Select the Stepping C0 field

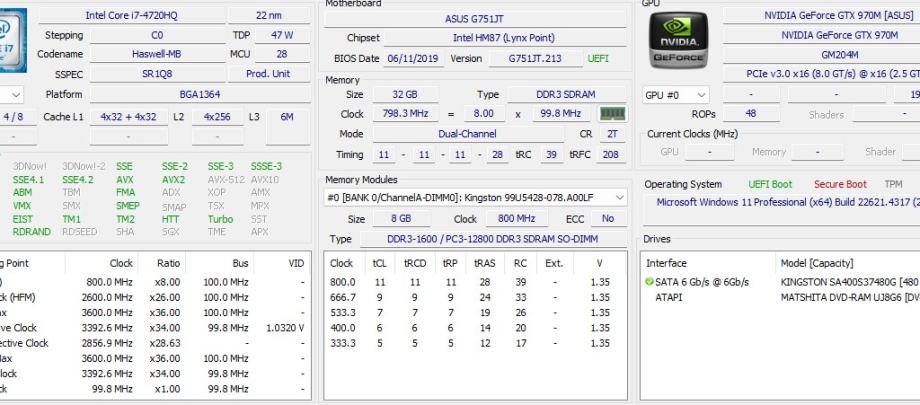[x=157, y=35]
